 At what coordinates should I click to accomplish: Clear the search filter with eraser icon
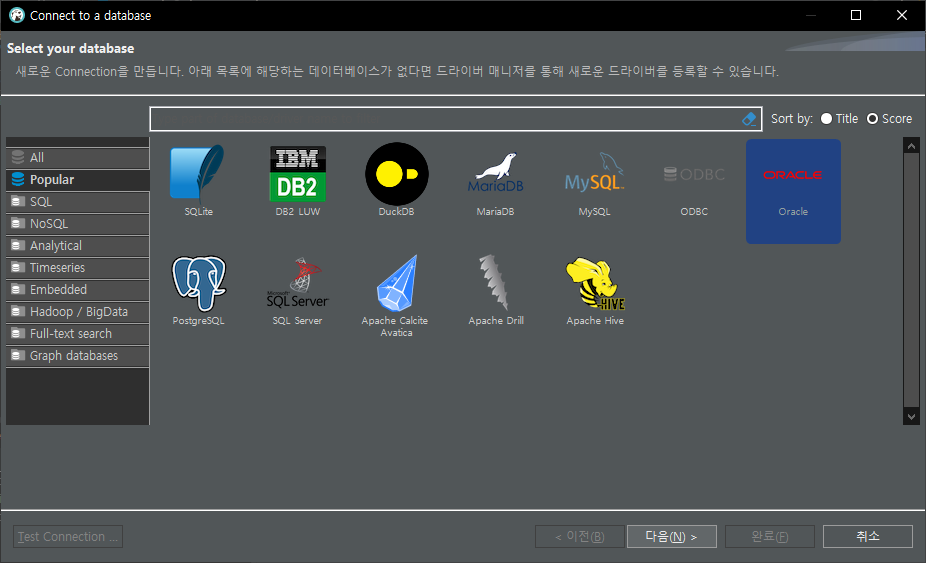(749, 119)
